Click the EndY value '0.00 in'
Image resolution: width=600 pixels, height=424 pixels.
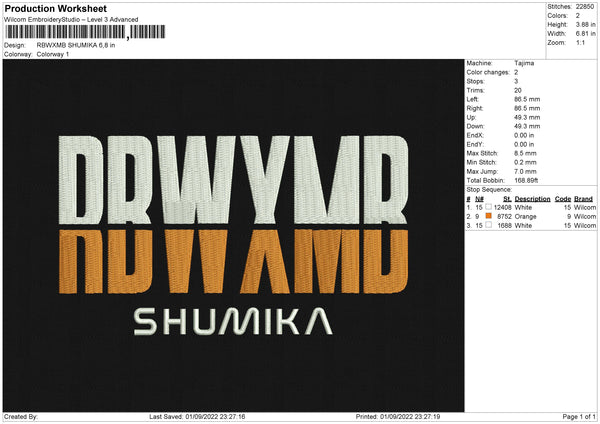524,144
